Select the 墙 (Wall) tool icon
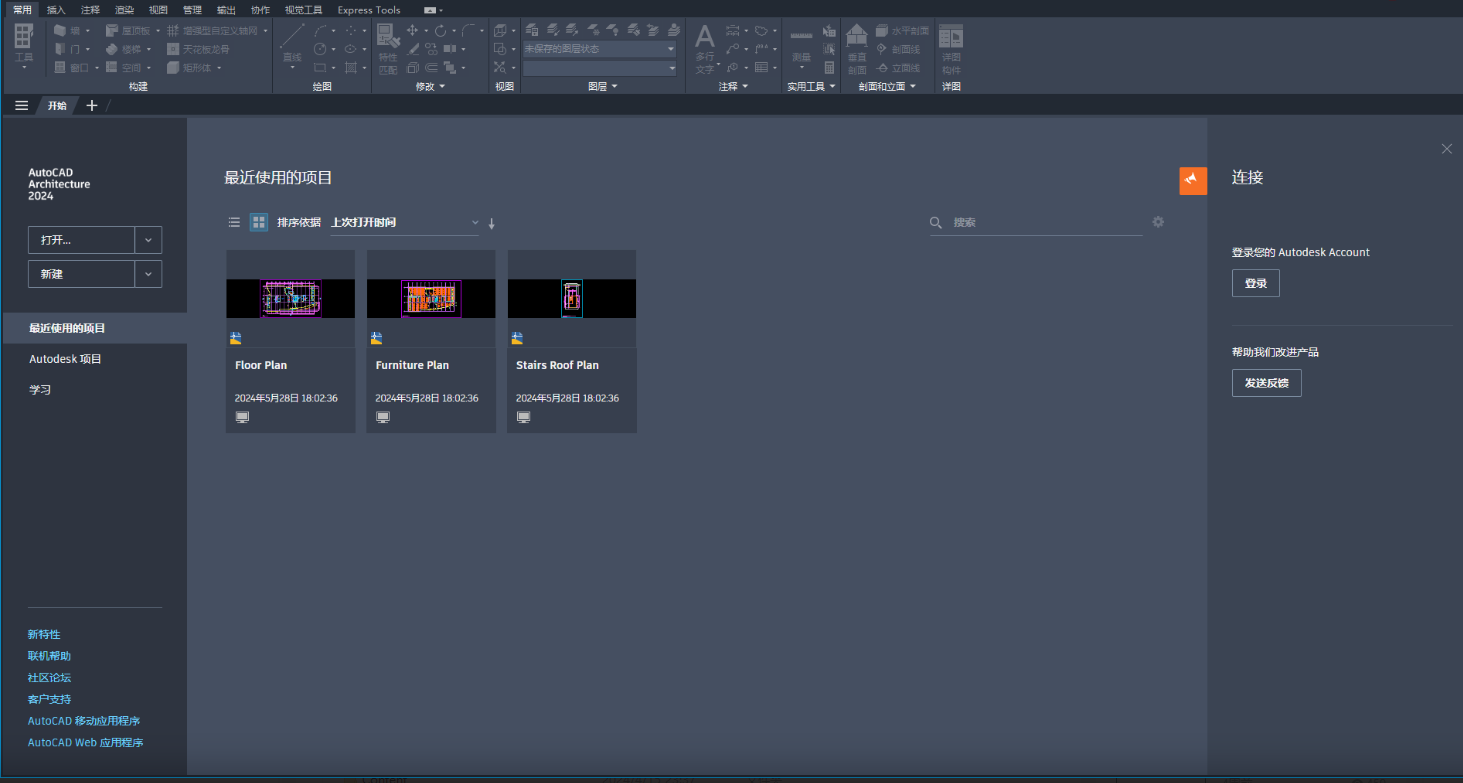The width and height of the screenshot is (1463, 783). tap(60, 30)
